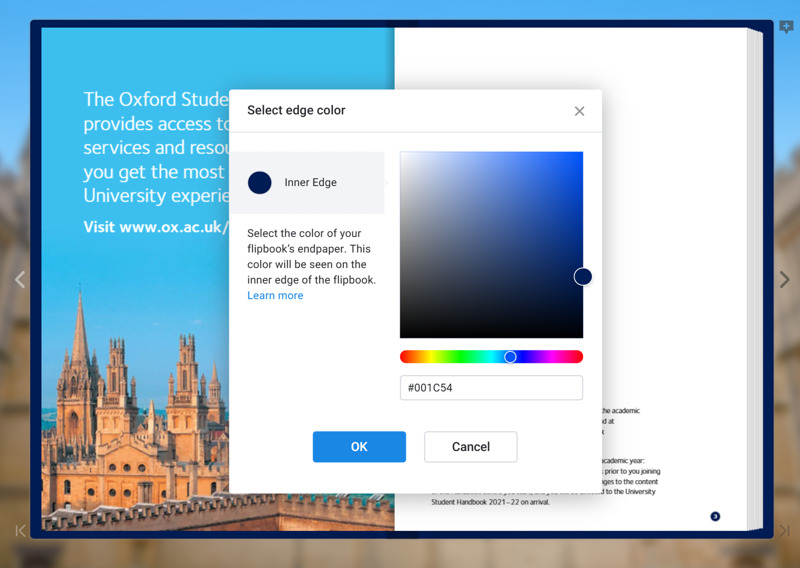Open the Learn more link
Viewport: 800px width, 568px height.
click(x=275, y=295)
